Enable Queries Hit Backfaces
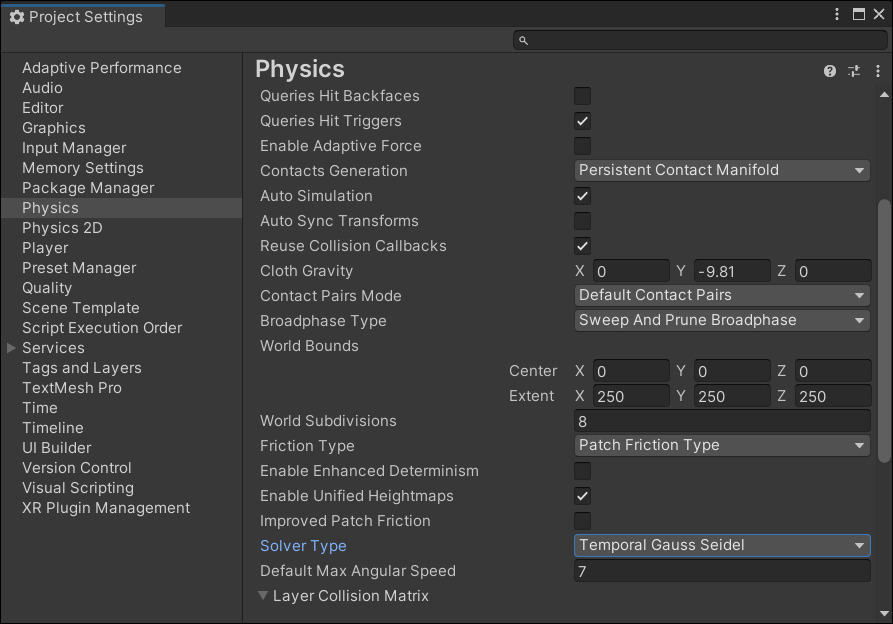Image resolution: width=893 pixels, height=624 pixels. point(583,96)
